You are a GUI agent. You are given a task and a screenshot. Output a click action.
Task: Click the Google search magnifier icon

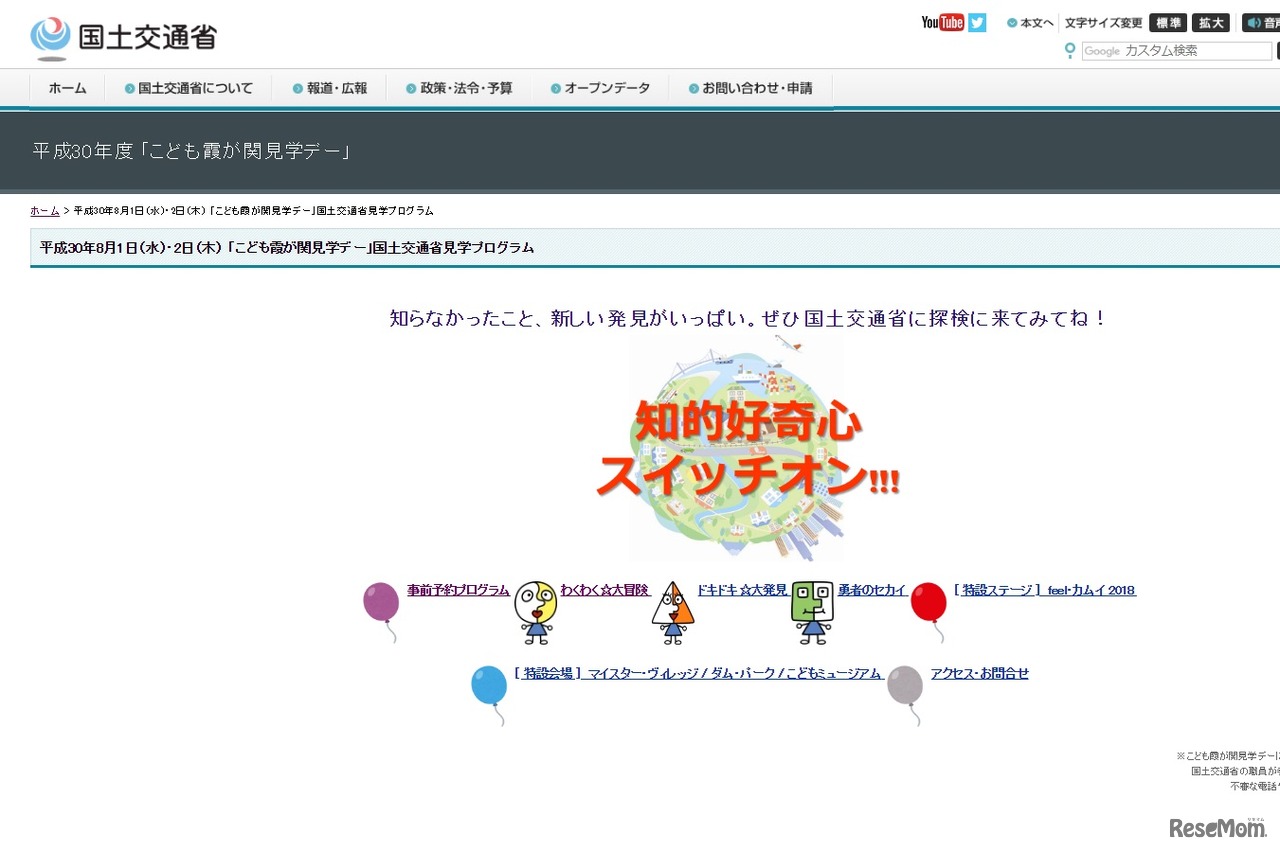pos(1070,51)
